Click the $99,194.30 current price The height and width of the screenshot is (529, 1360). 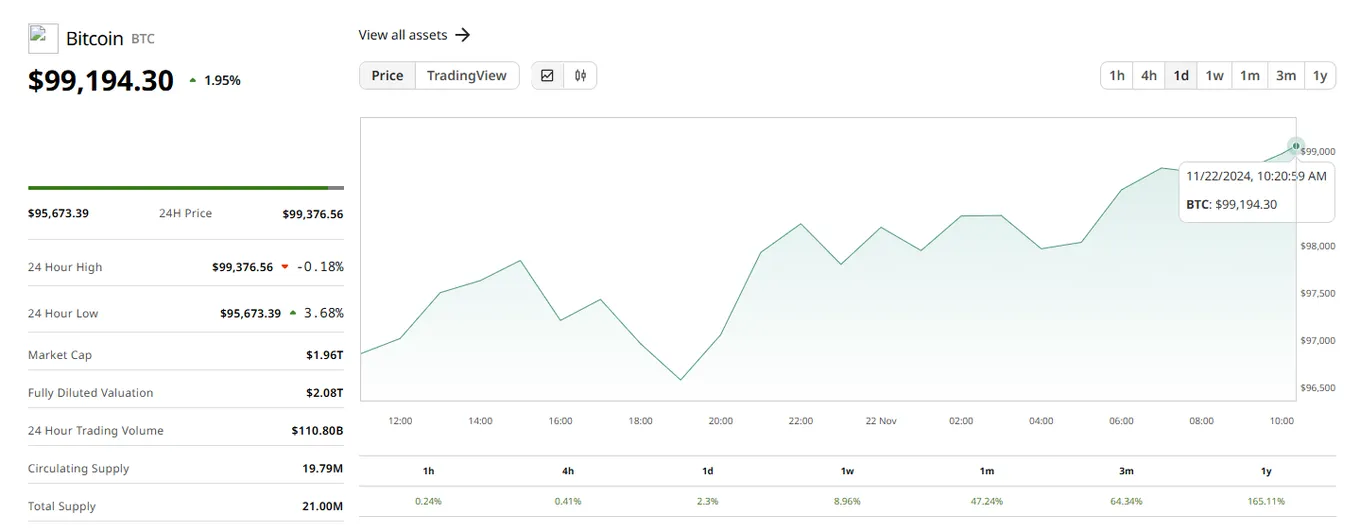tap(101, 81)
